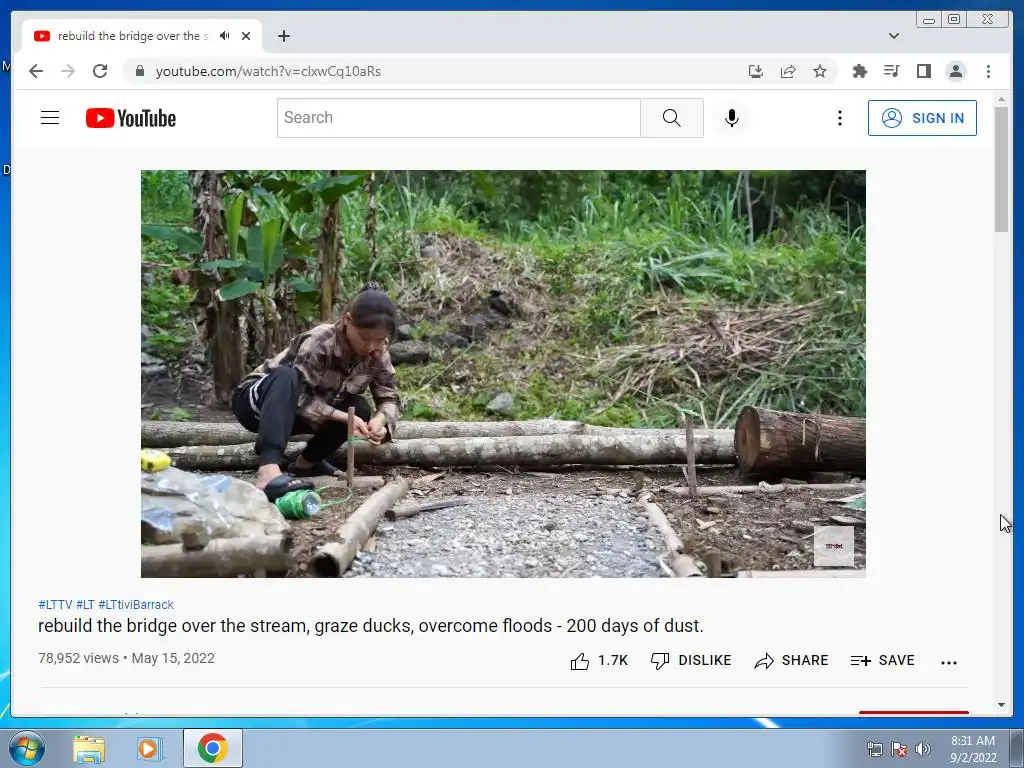Image resolution: width=1024 pixels, height=768 pixels.
Task: Open File Explorer from the taskbar
Action: 89,749
